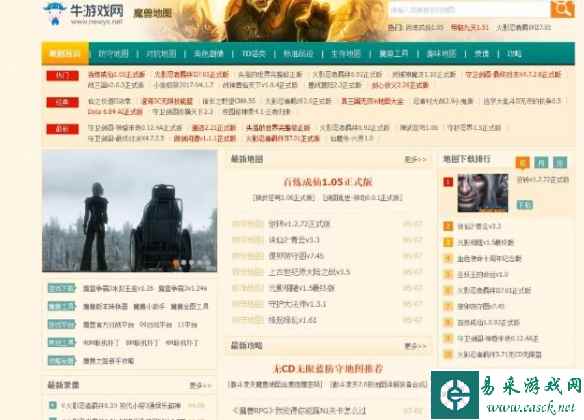The height and width of the screenshot is (420, 584).
Task: Click the second red tag beside the classic links row
Action: tap(62, 102)
